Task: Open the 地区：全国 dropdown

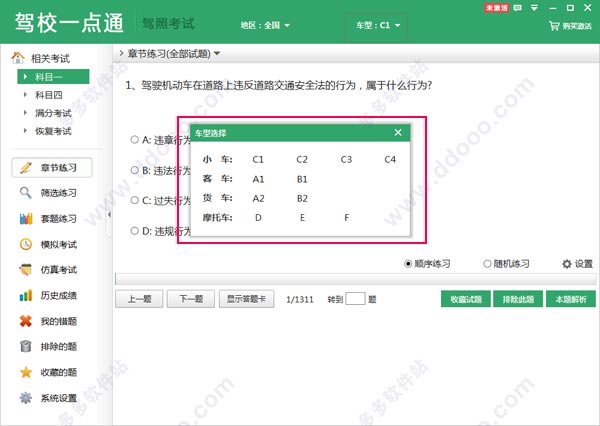Action: point(265,26)
